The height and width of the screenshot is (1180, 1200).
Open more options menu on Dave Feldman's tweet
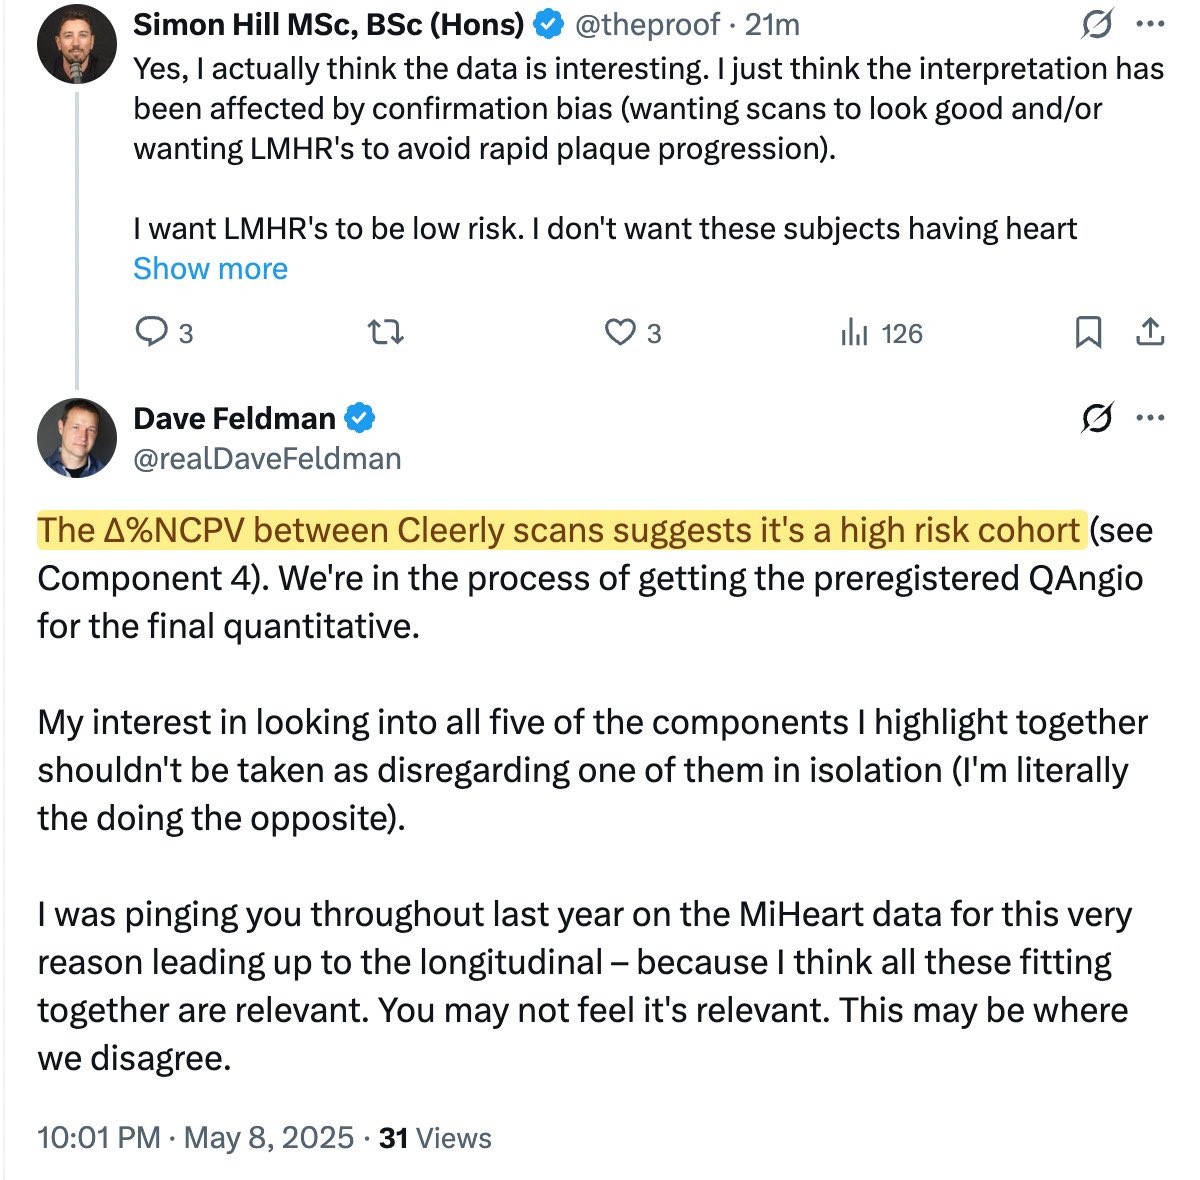[1150, 418]
